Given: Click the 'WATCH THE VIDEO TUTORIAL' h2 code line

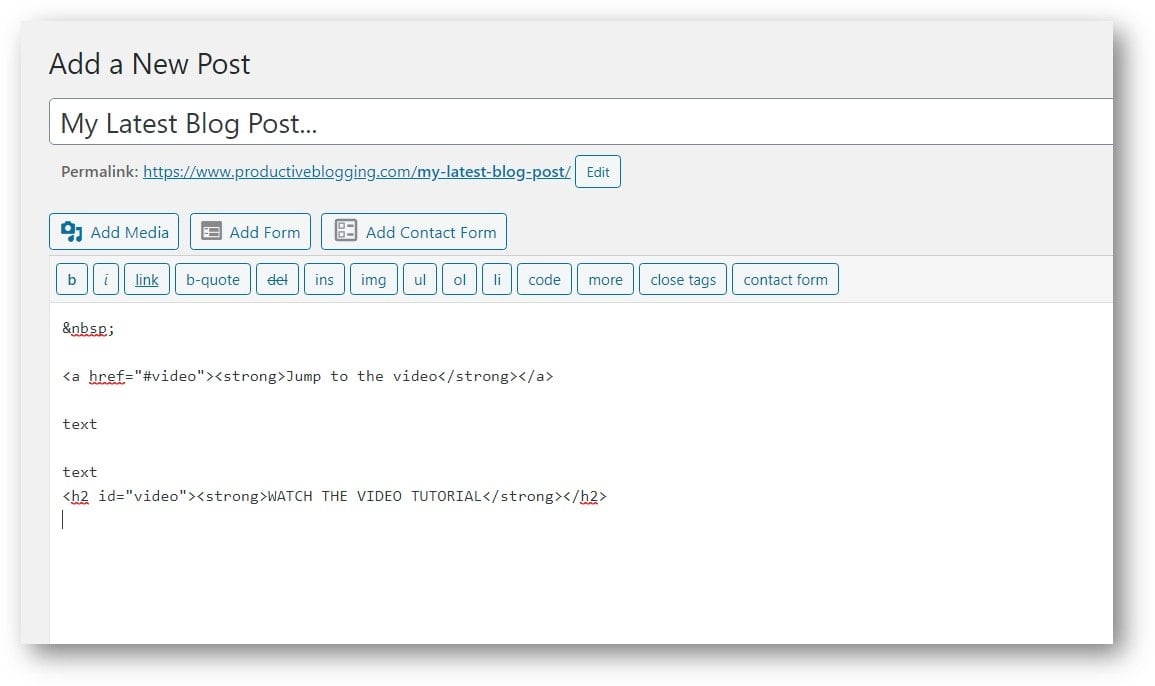Looking at the screenshot, I should coord(334,496).
